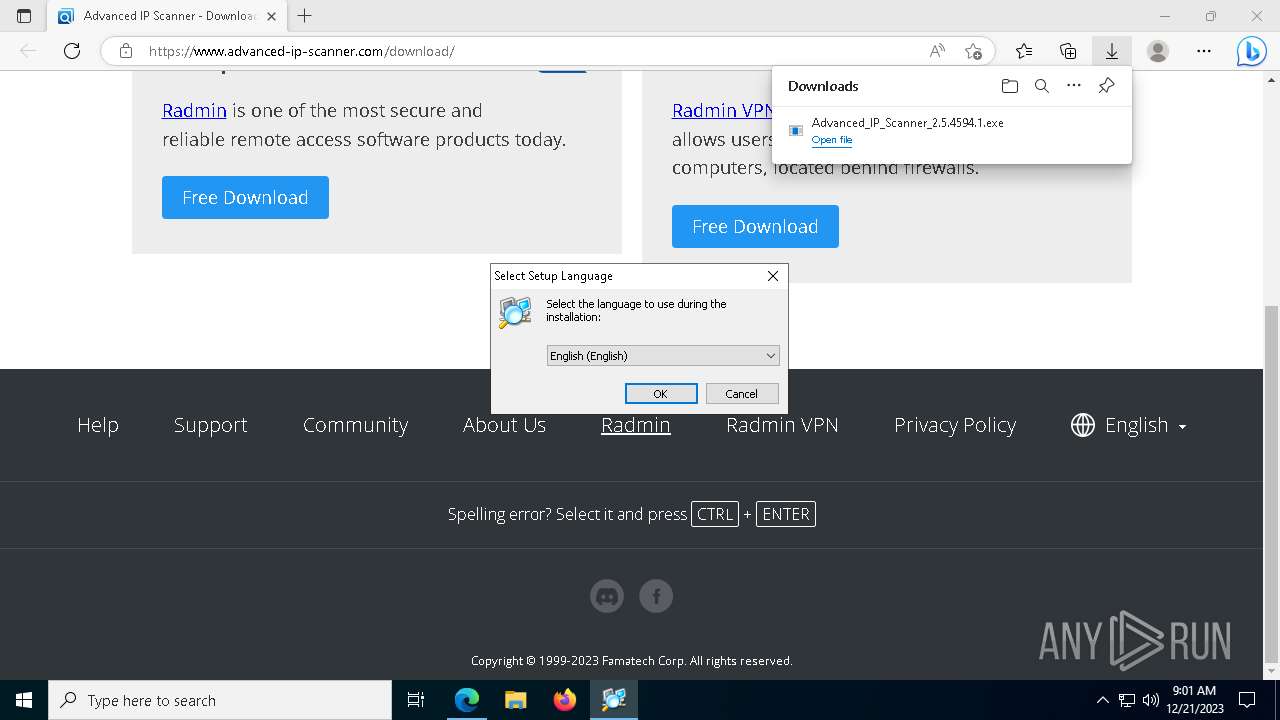Click OK in Select Setup Language
Screen dimensions: 1280x720
[661, 394]
